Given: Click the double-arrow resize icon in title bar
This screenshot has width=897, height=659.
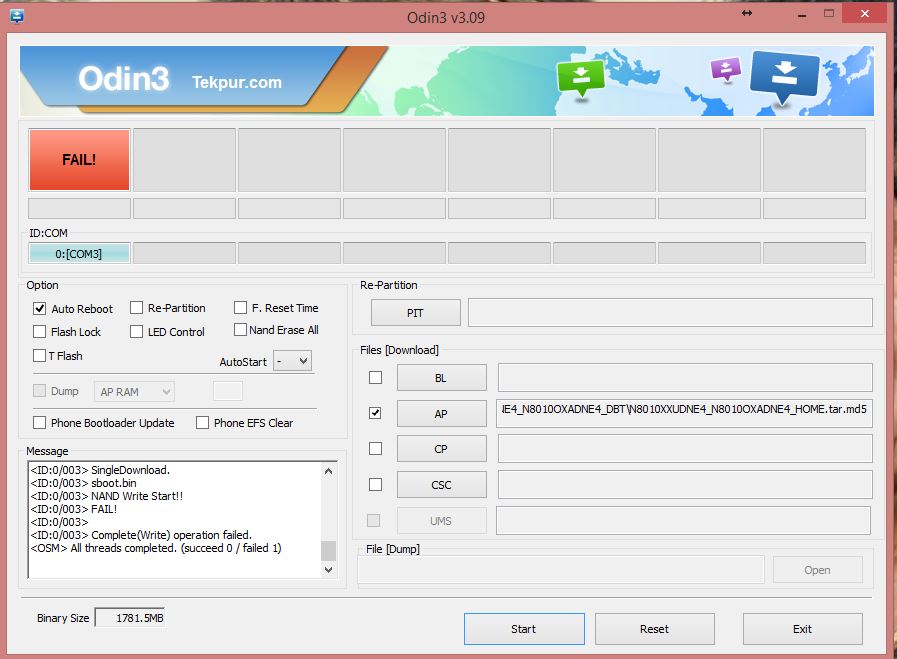Looking at the screenshot, I should [747, 13].
